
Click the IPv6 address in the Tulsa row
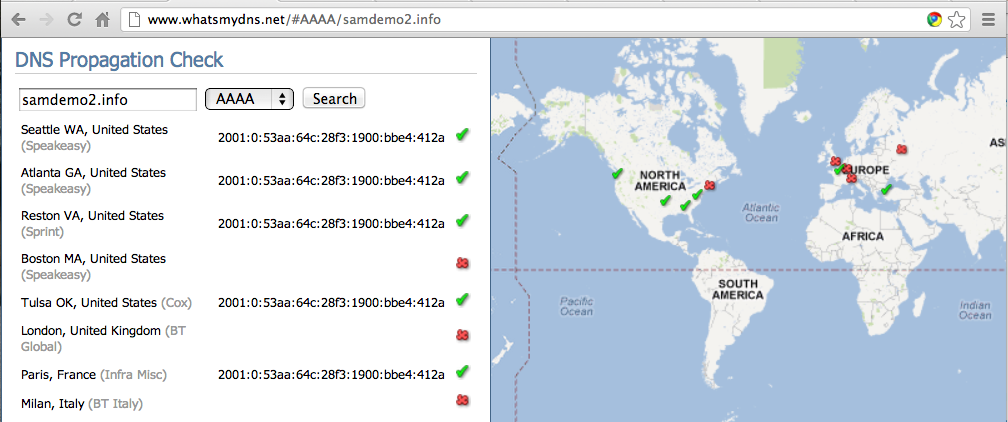tap(331, 302)
